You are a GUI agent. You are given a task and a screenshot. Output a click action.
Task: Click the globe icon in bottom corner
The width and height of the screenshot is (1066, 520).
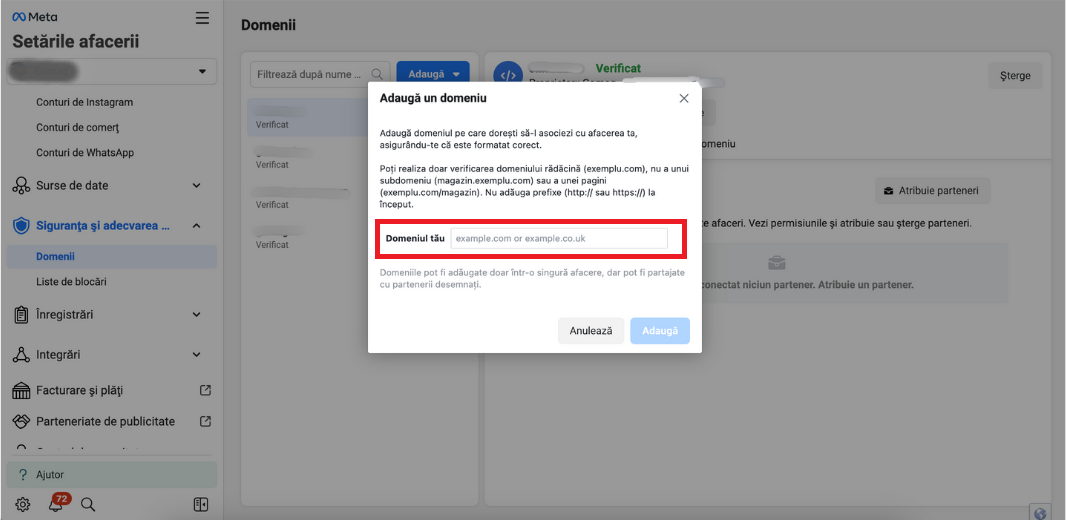pyautogui.click(x=1040, y=513)
